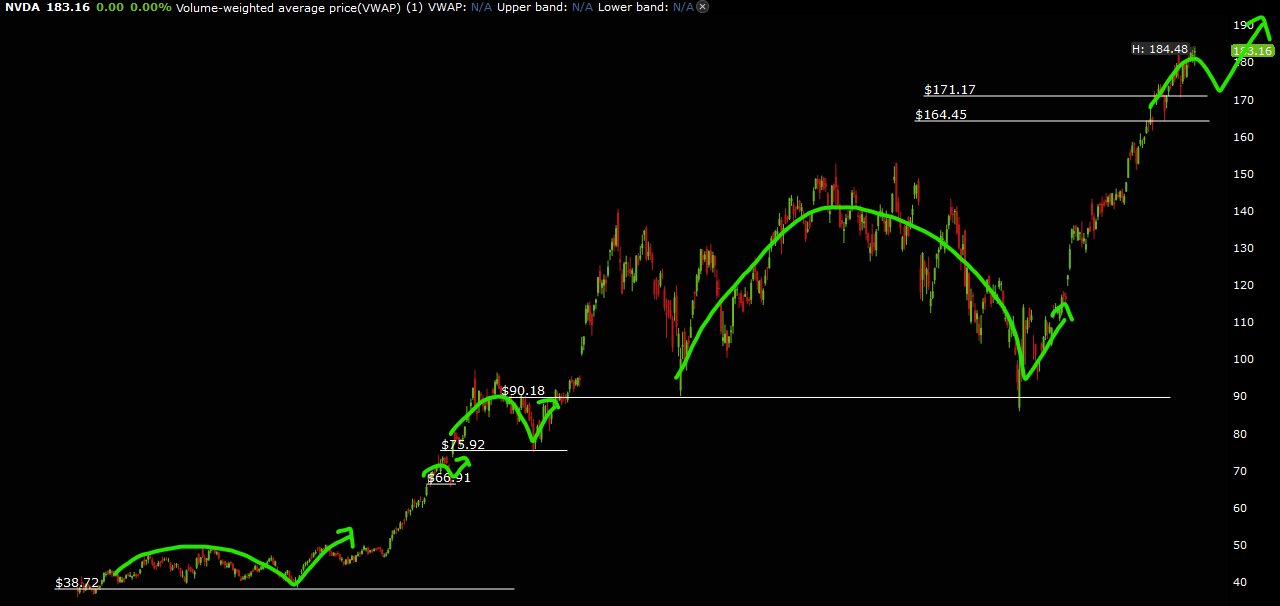Select the $90.18 horizontal line label
1280x606 pixels.
point(523,390)
